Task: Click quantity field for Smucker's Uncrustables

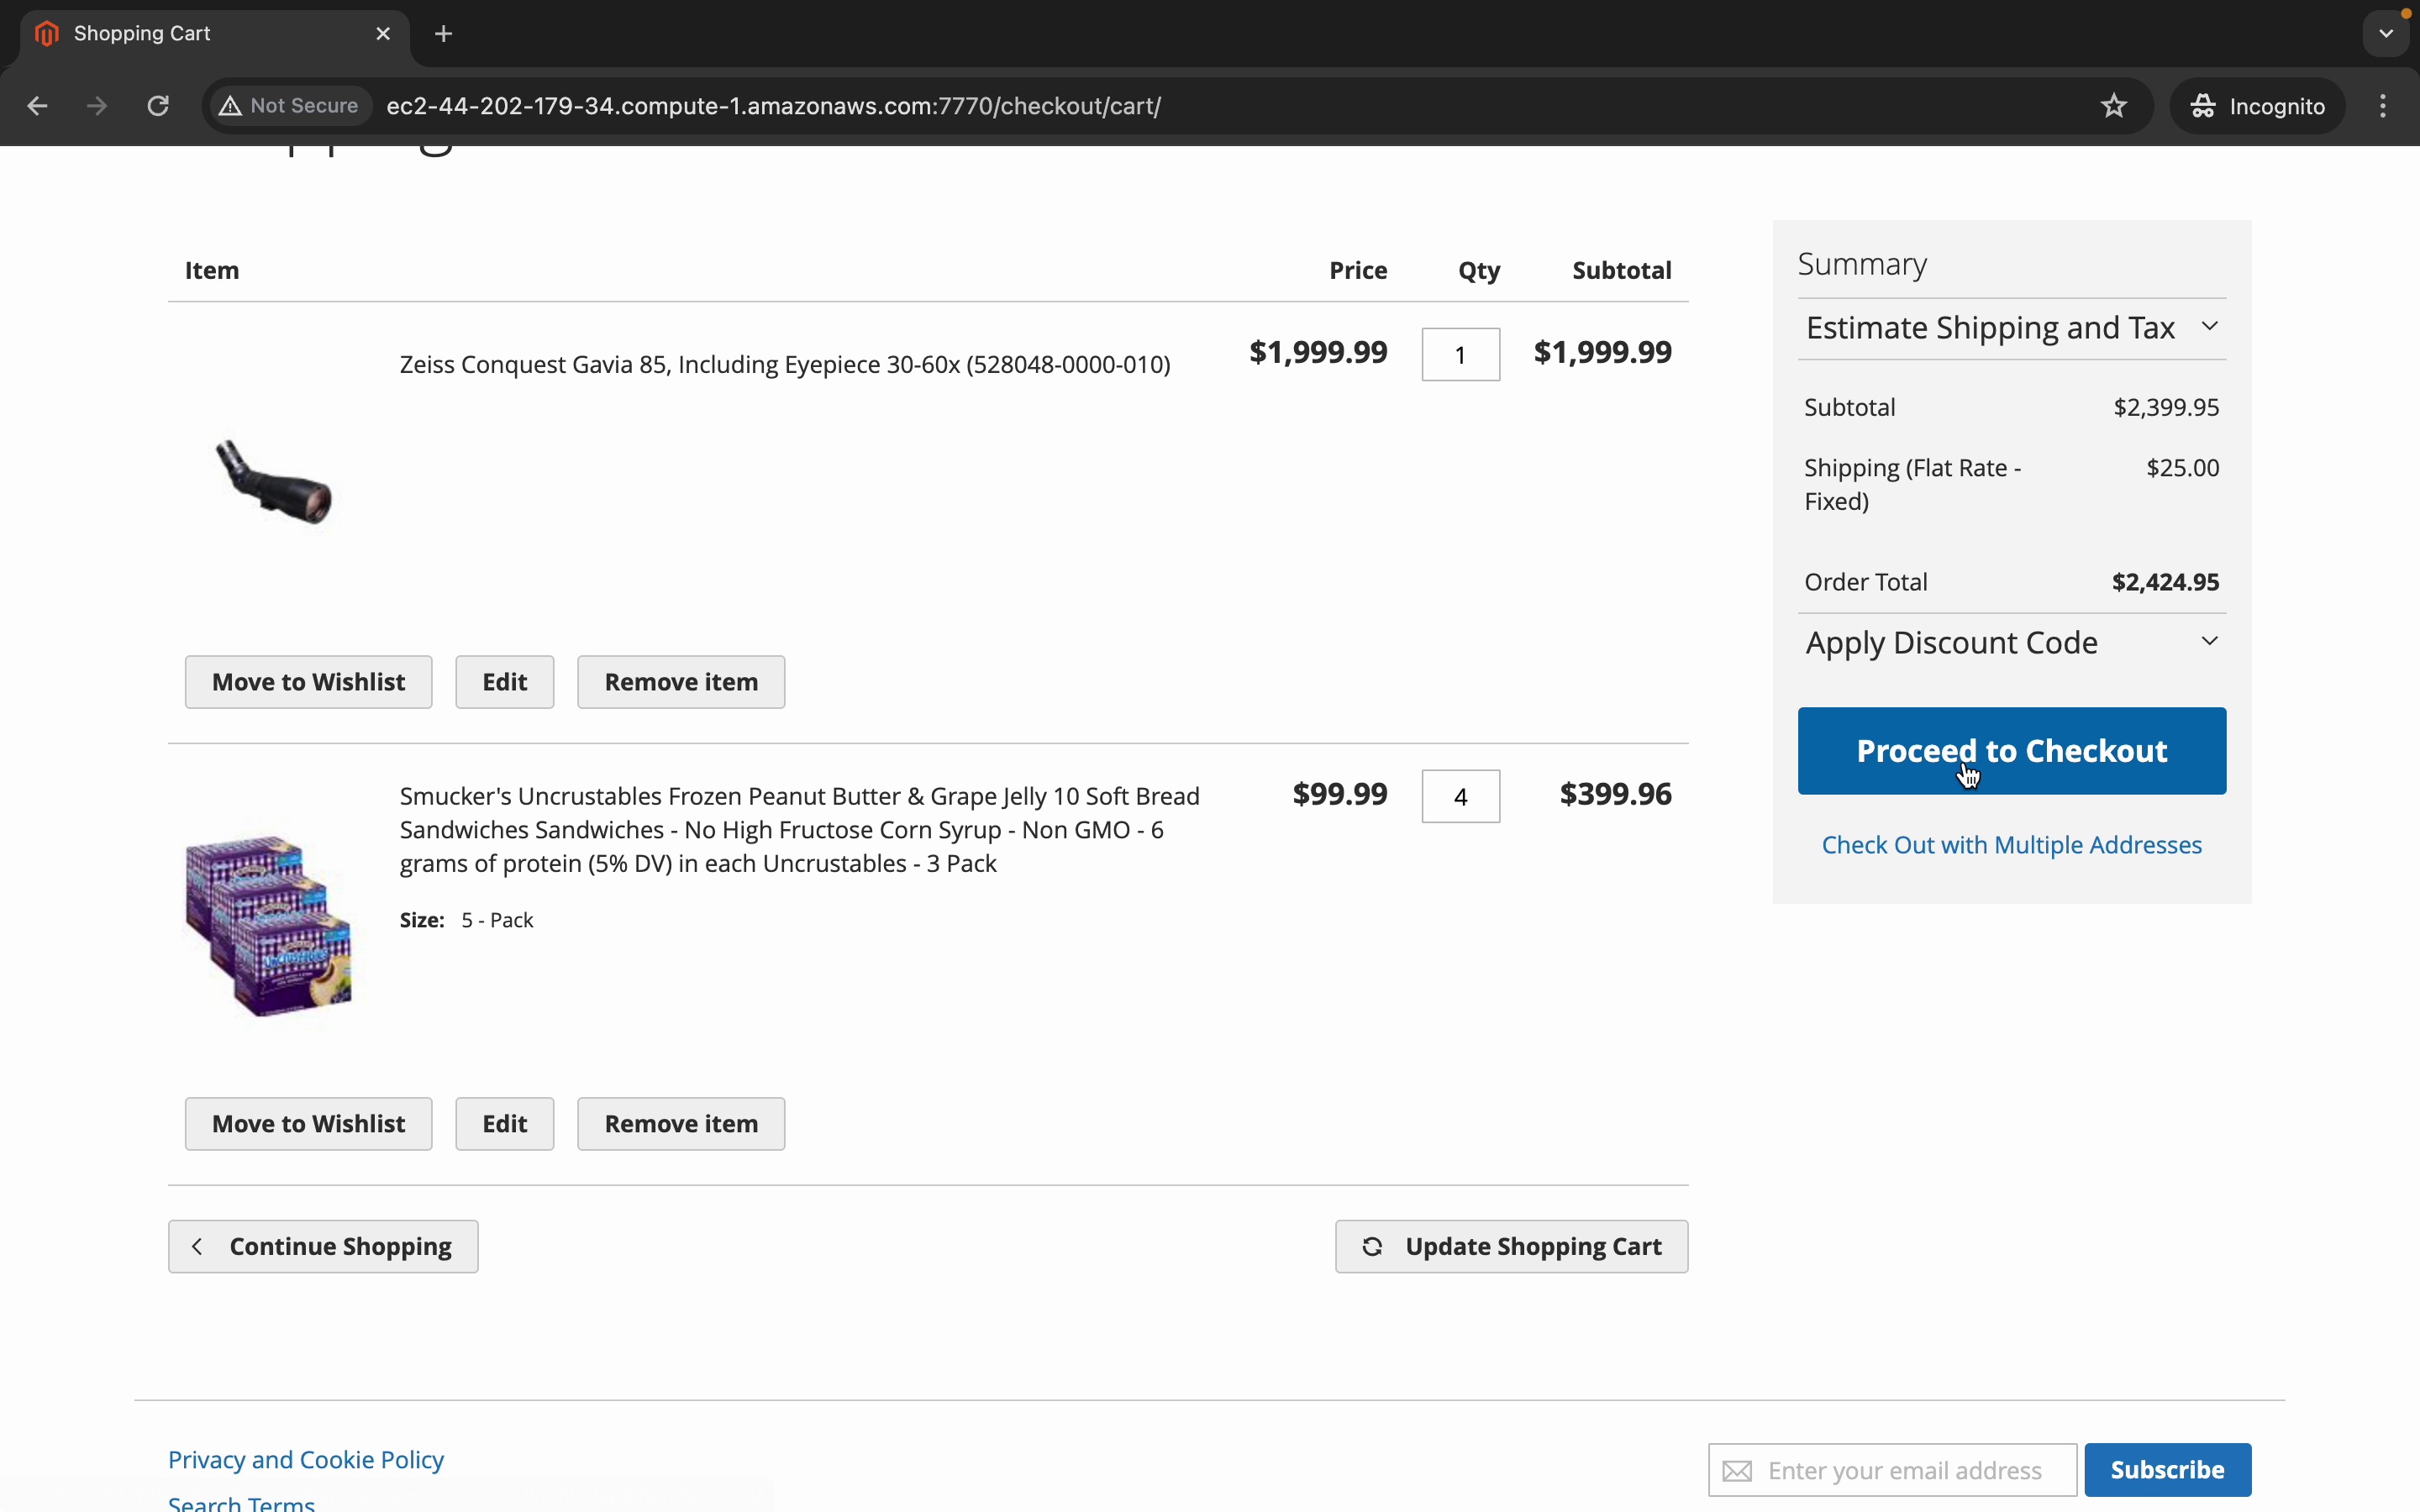Action: point(1460,797)
